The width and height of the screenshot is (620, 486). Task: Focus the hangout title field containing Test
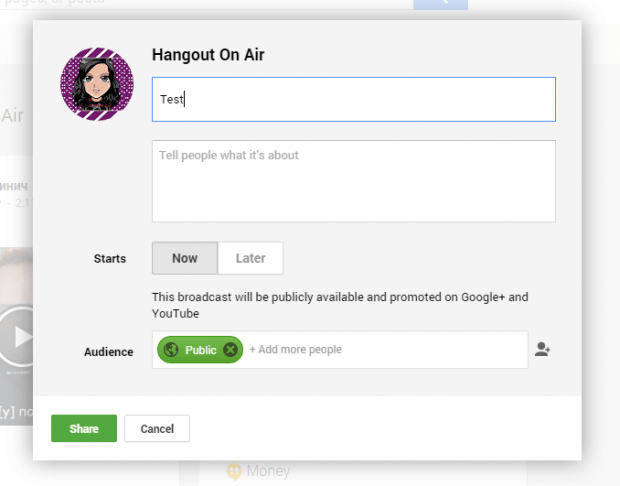point(354,99)
